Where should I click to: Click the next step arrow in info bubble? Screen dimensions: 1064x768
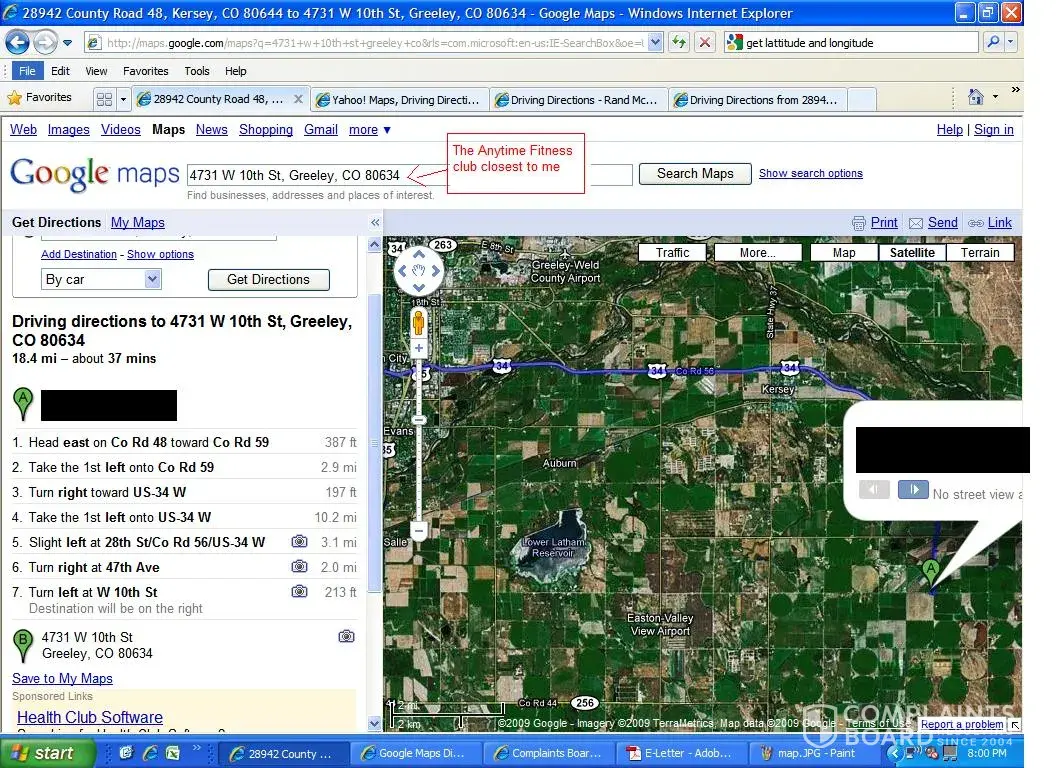912,490
